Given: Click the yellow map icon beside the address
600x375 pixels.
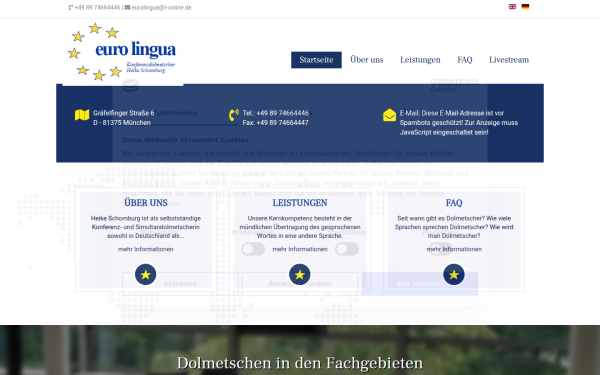Looking at the screenshot, I should coord(82,115).
